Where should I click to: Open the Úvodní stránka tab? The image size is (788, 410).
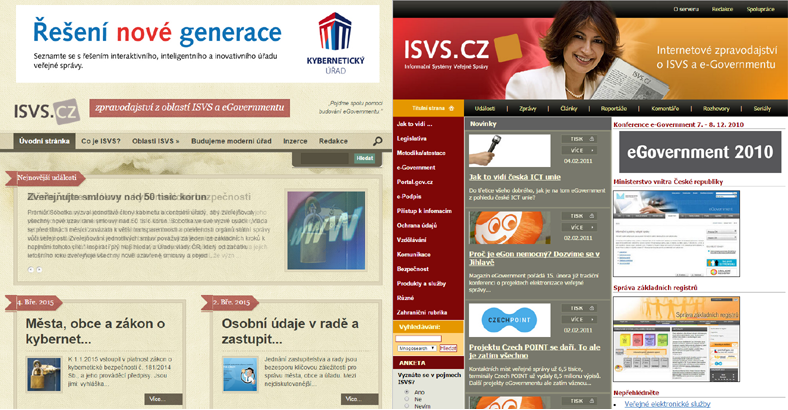(x=44, y=141)
